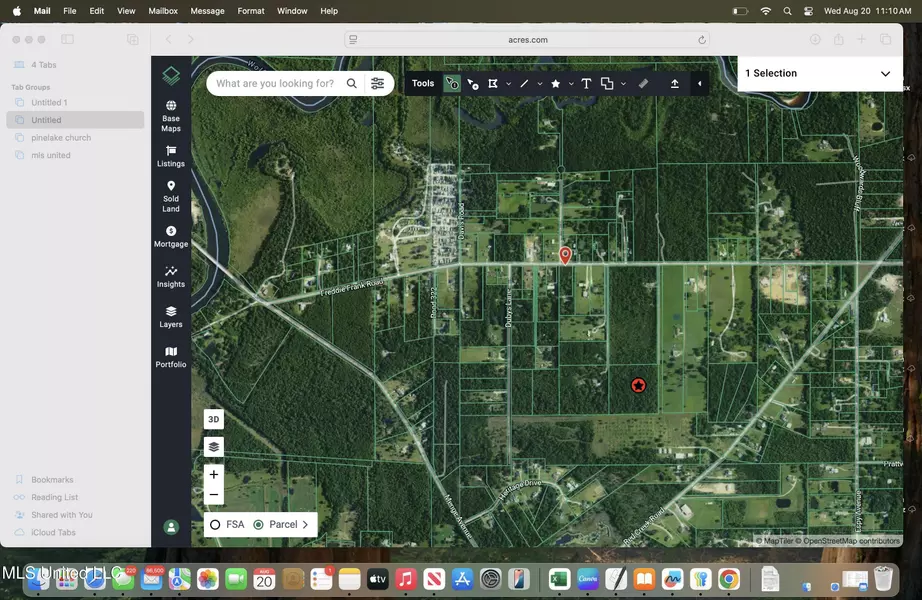Select the Parcel radio option

click(259, 524)
